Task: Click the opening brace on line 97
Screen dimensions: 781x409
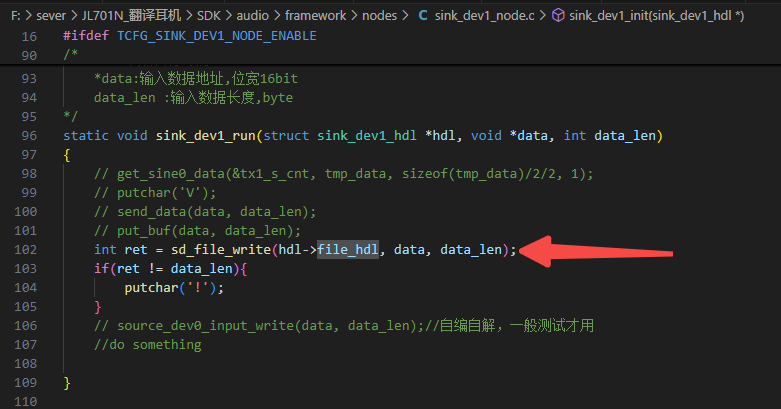Action: (x=67, y=155)
